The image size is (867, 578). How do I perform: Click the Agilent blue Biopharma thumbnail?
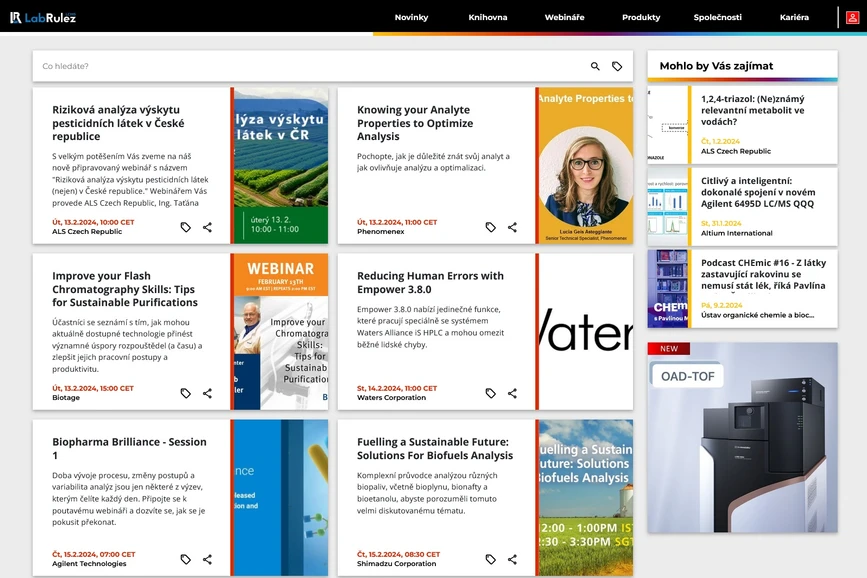click(281, 497)
